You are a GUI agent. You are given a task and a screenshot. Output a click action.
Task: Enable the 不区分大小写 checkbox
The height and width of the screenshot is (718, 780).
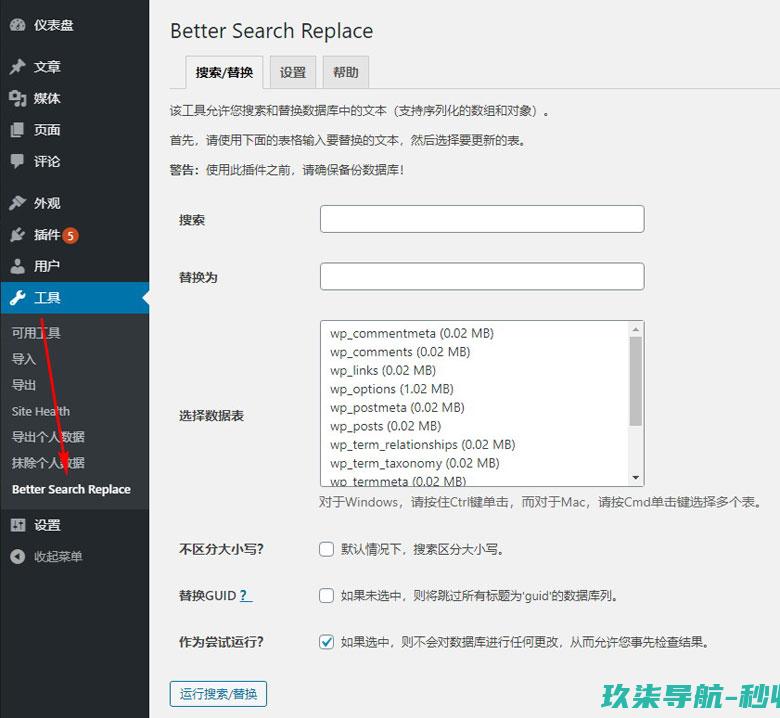(x=326, y=549)
